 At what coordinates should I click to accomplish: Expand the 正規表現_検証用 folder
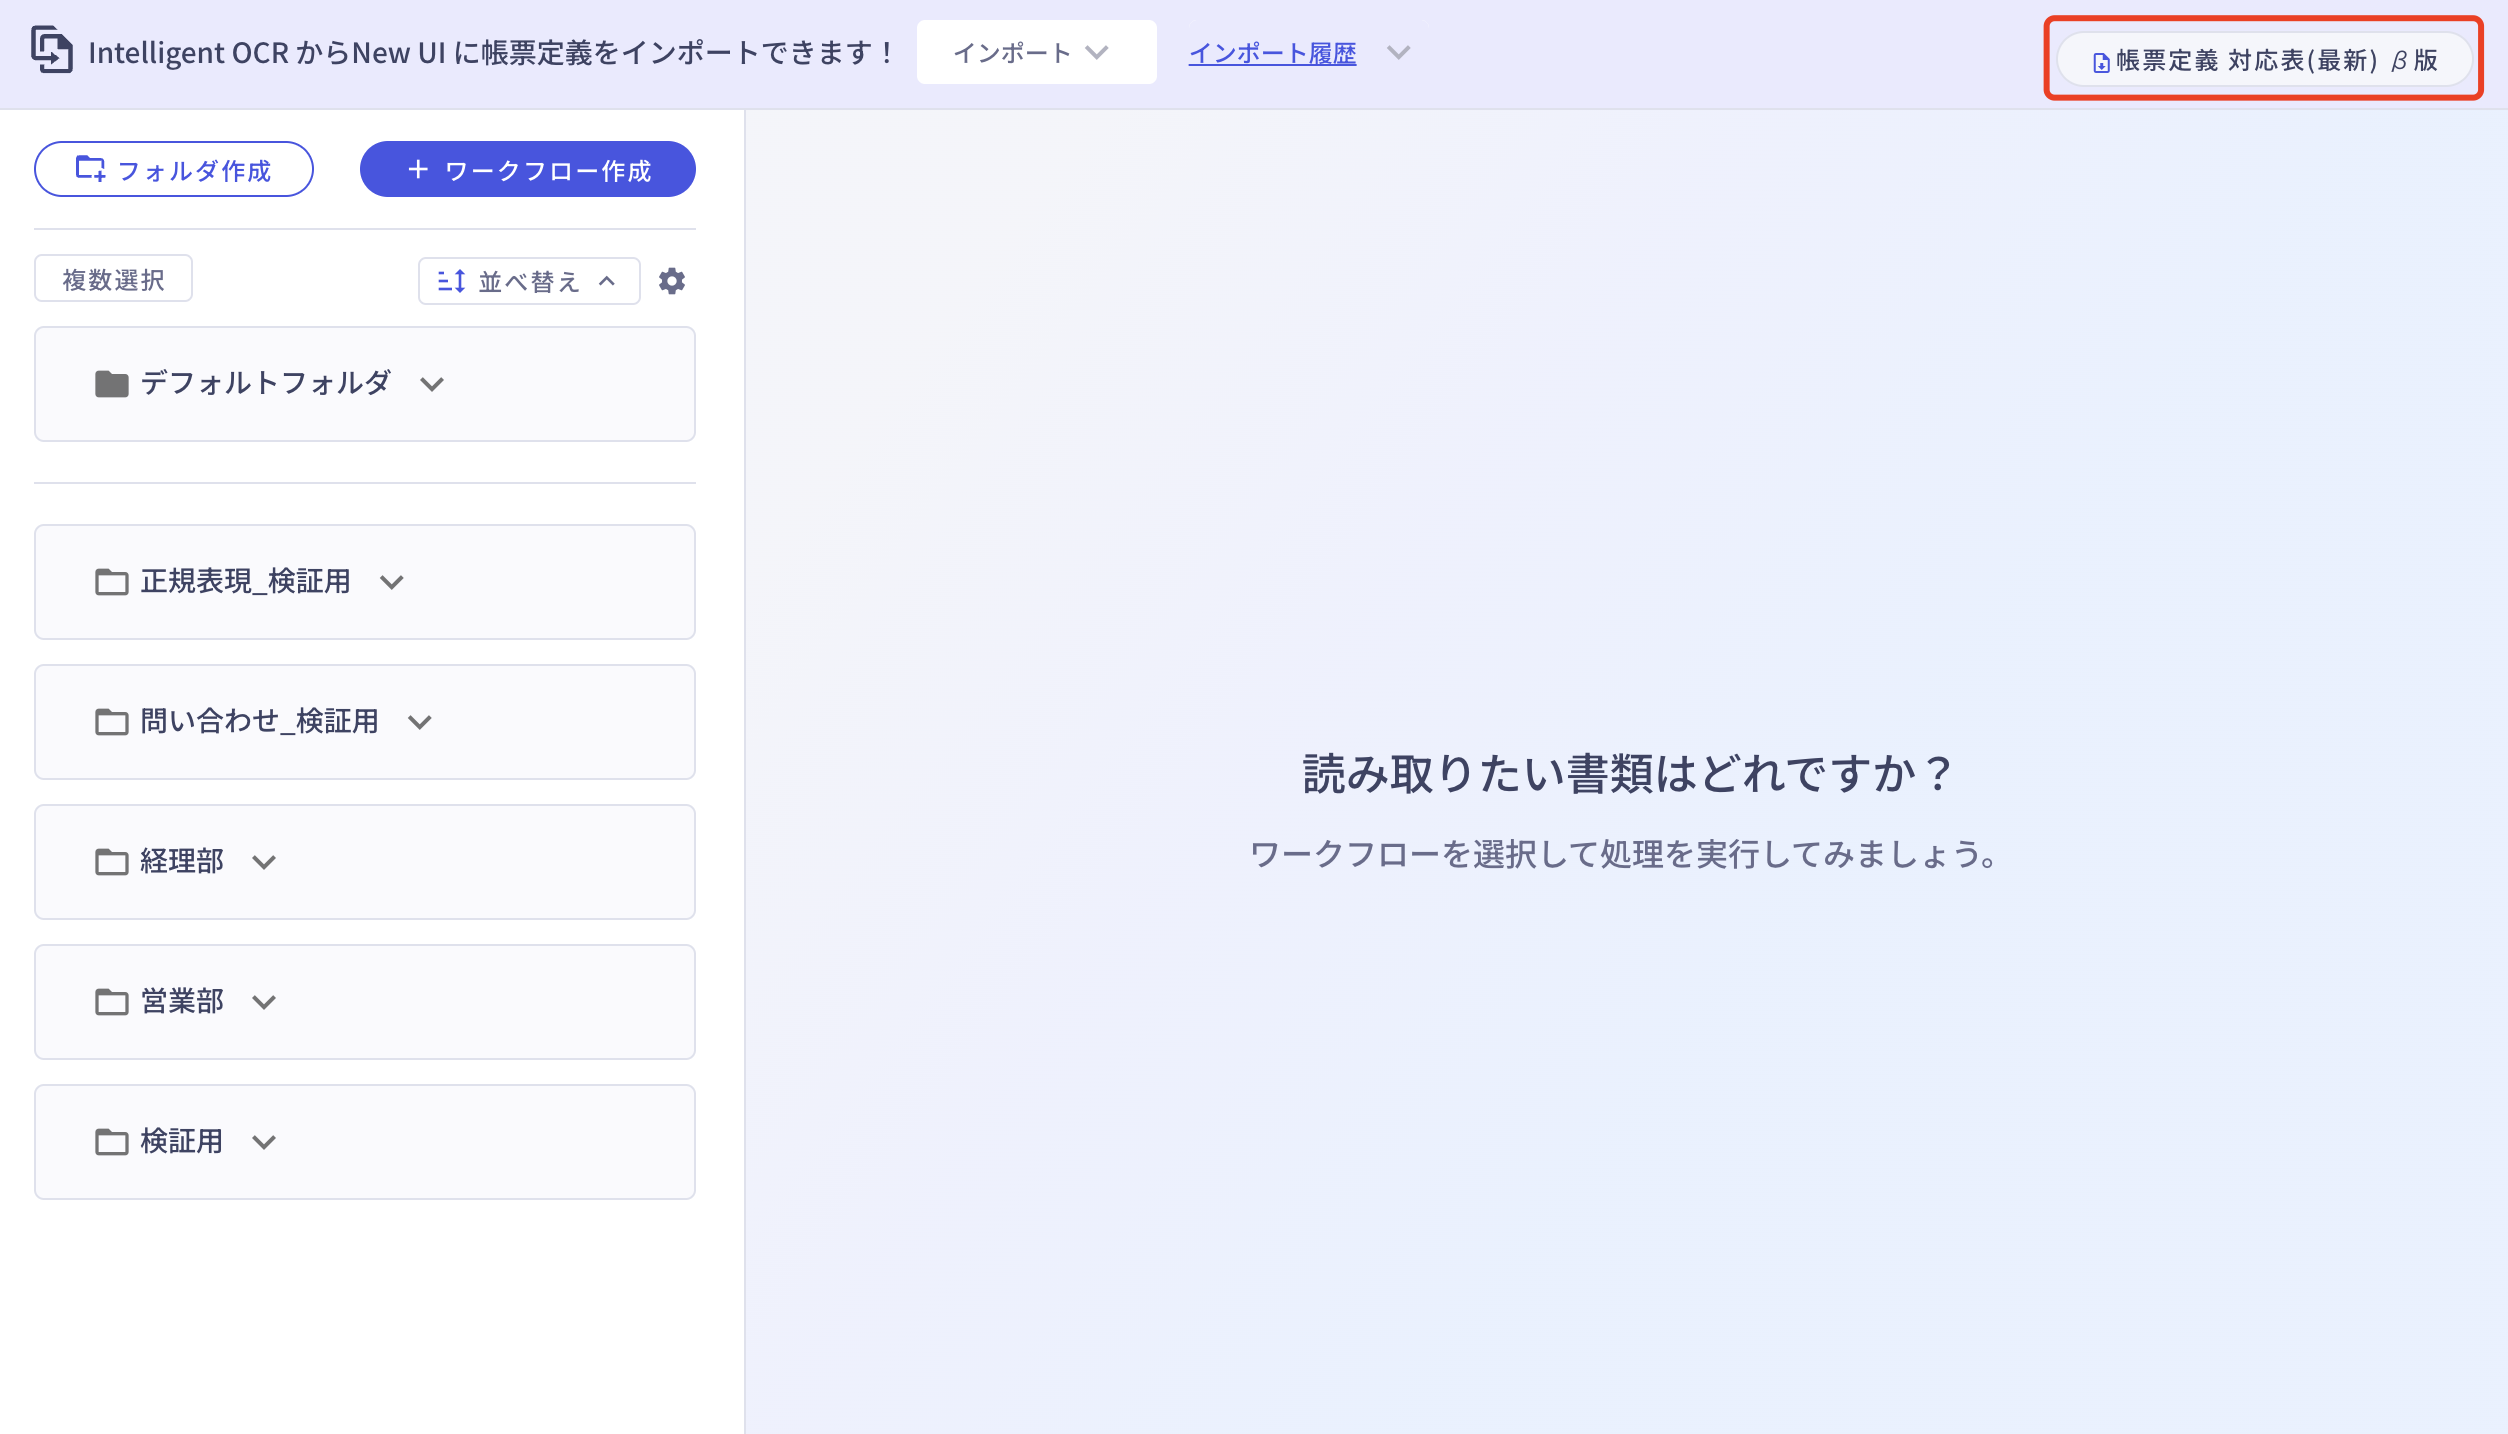393,582
